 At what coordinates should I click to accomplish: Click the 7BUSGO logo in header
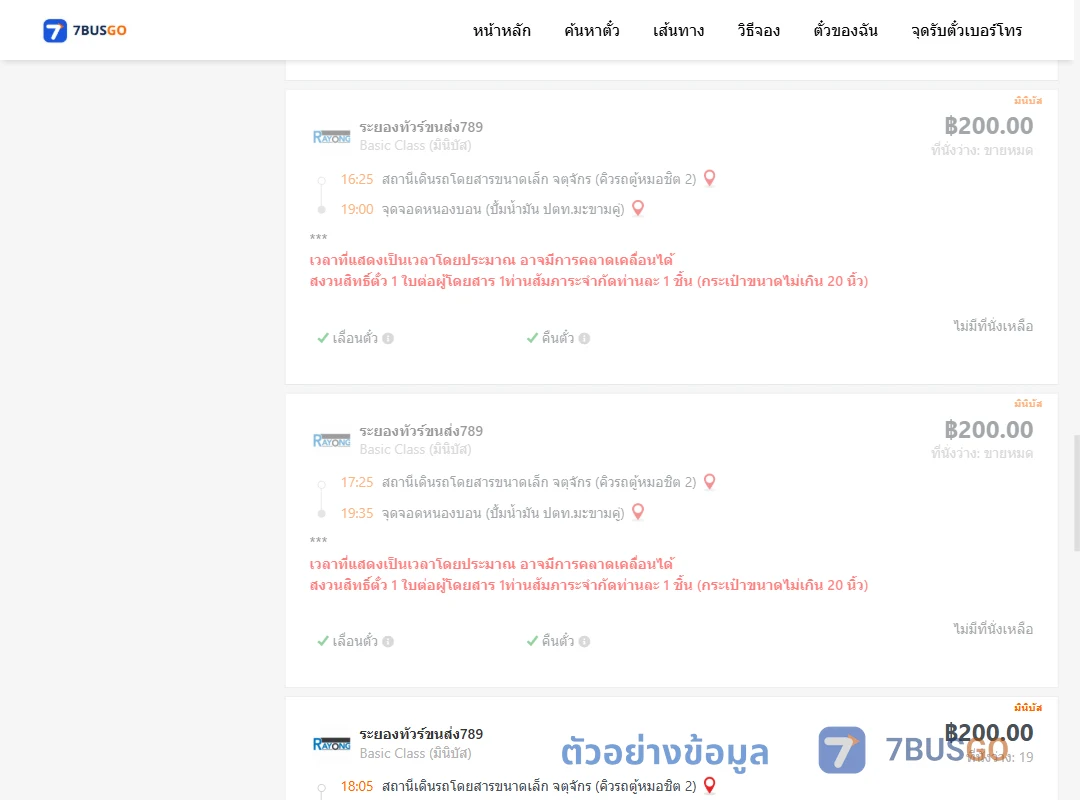(x=85, y=30)
